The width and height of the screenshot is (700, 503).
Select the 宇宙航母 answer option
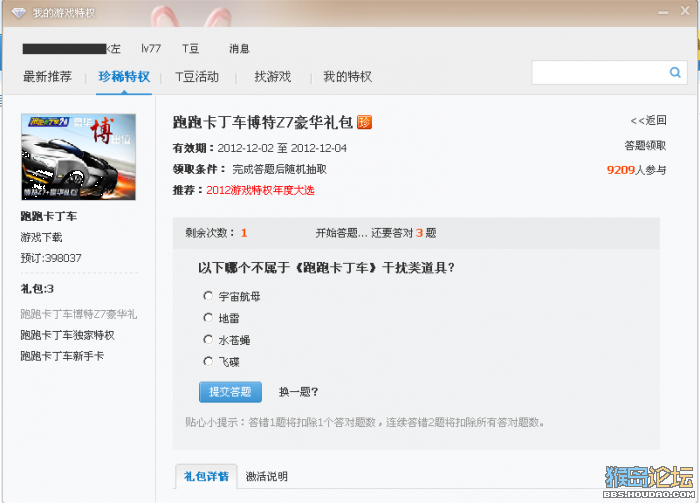(208, 296)
